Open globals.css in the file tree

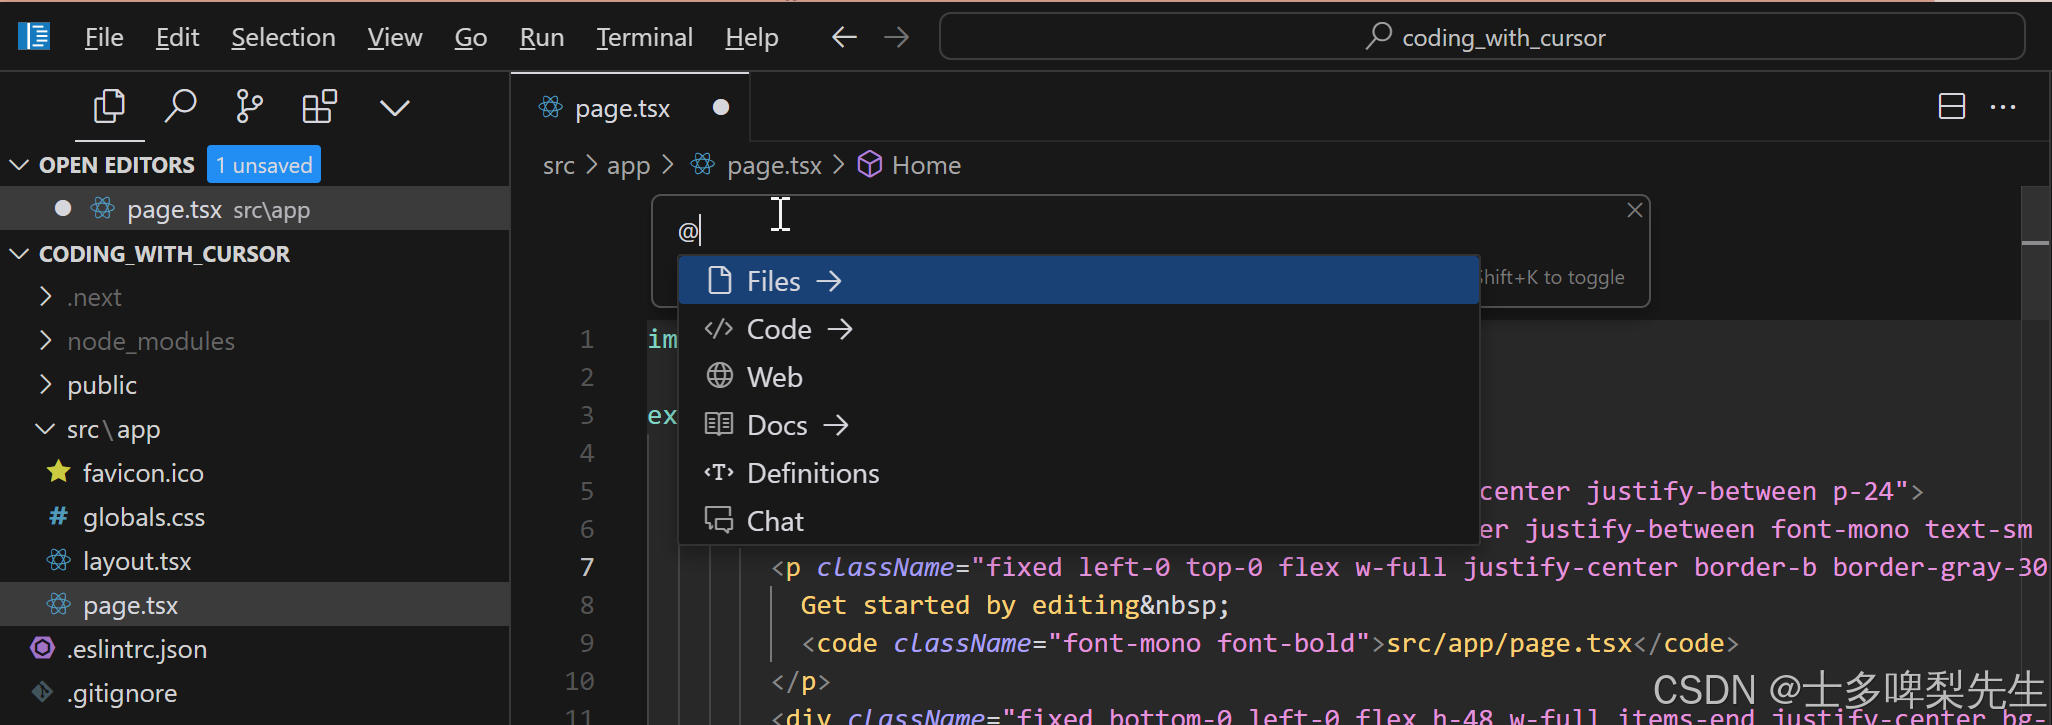pos(255,517)
